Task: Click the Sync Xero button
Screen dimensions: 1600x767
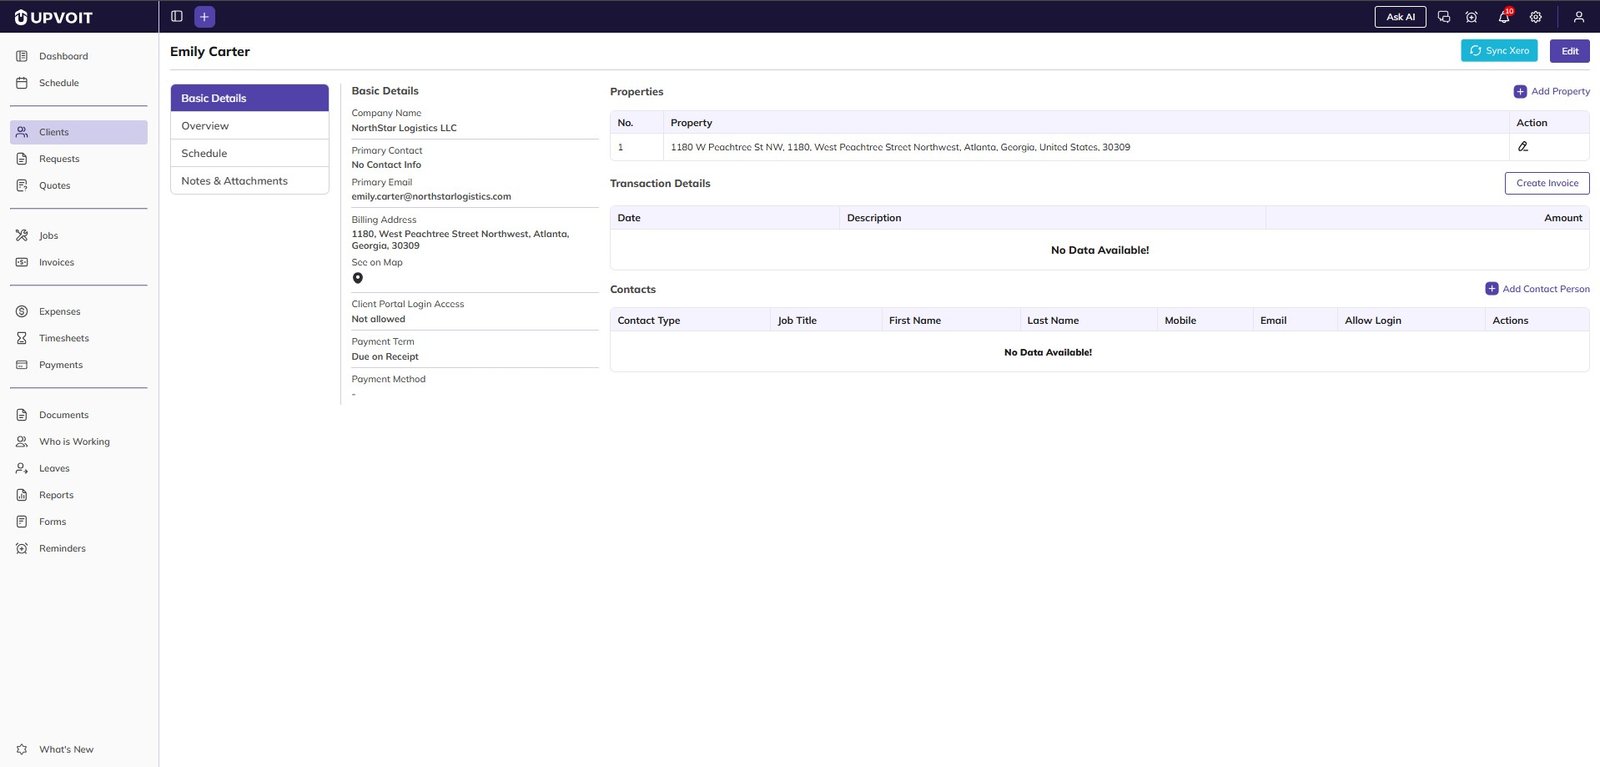Action: (x=1499, y=51)
